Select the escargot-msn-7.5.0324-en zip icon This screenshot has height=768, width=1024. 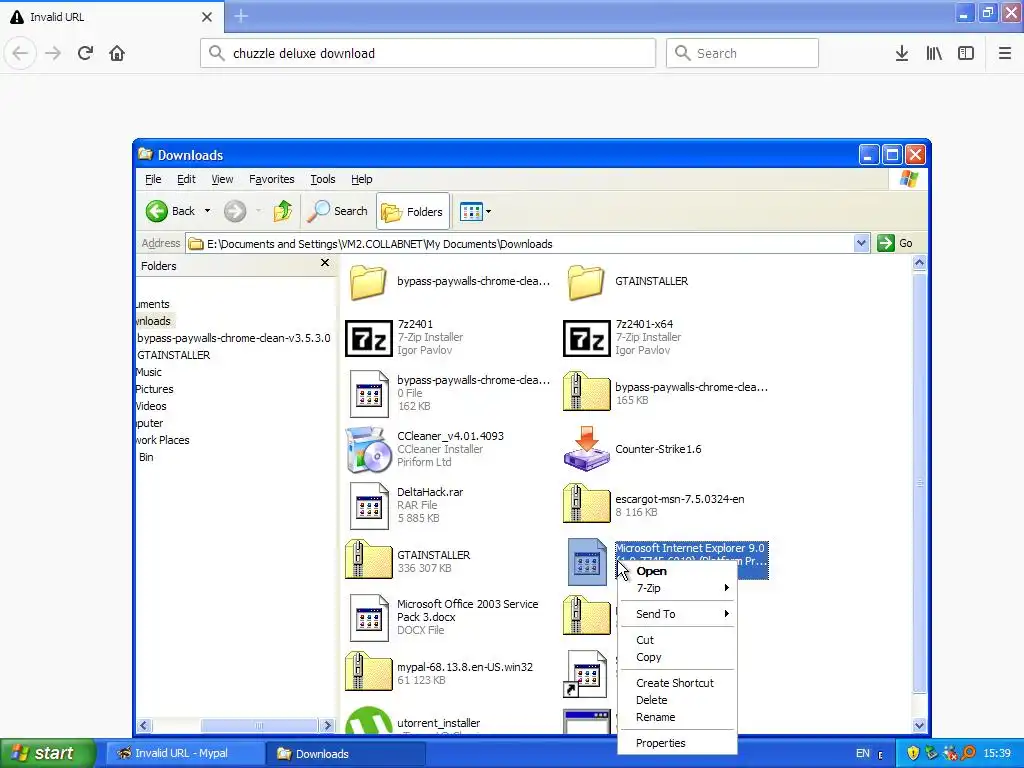point(586,504)
